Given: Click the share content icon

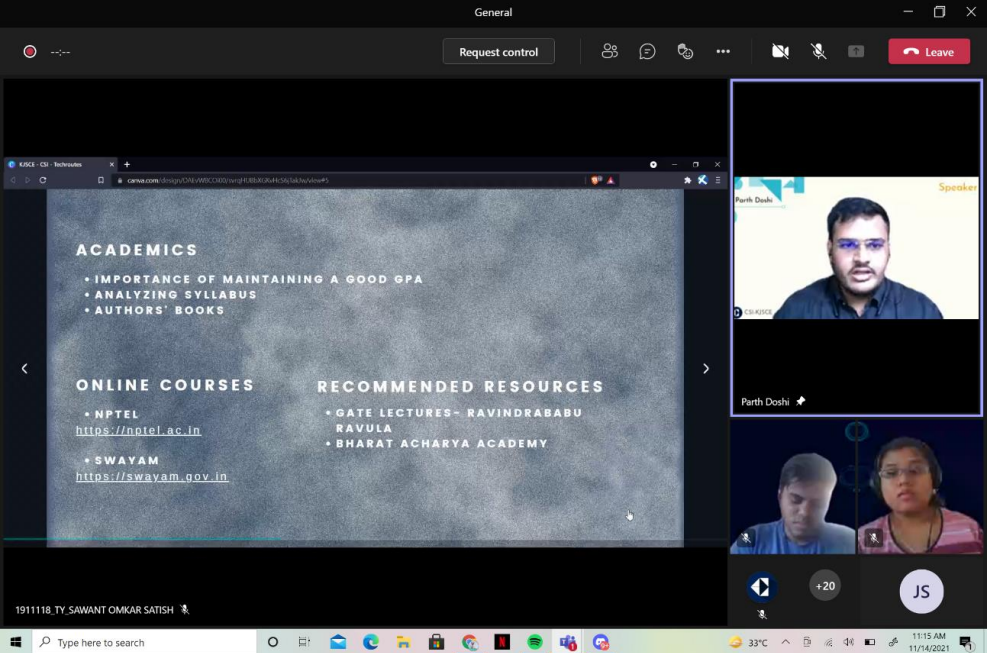Looking at the screenshot, I should click(x=856, y=52).
